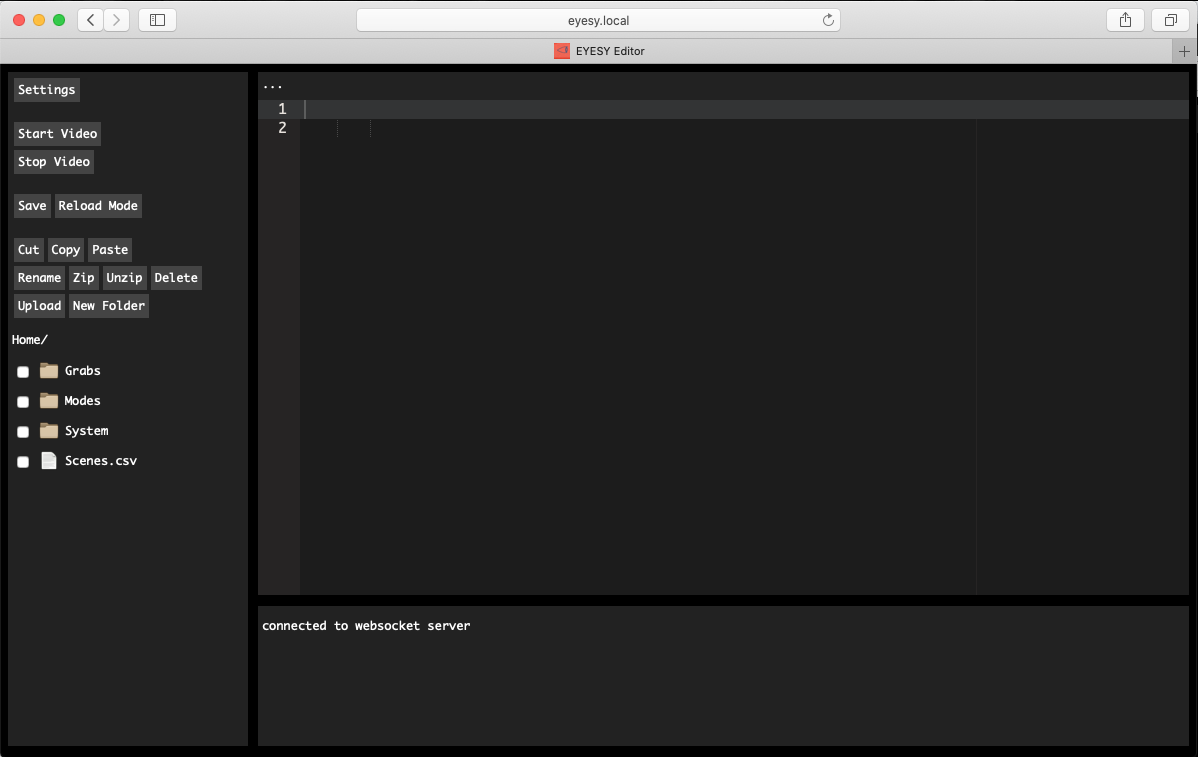1198x757 pixels.
Task: Tick the checkbox beside Modes
Action: (x=23, y=402)
